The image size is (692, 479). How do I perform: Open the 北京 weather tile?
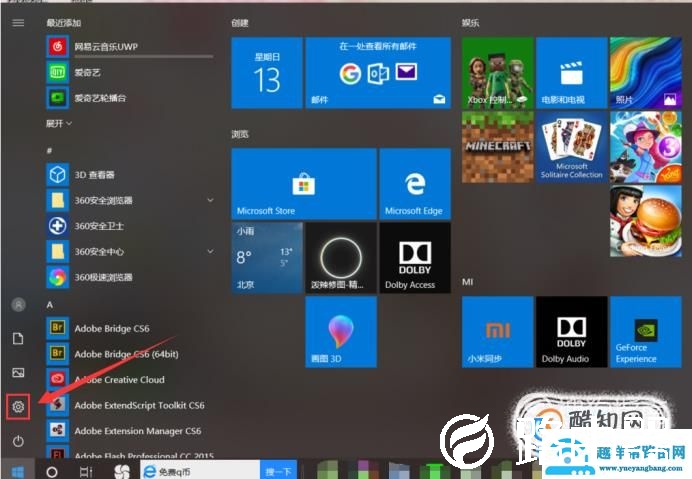267,257
